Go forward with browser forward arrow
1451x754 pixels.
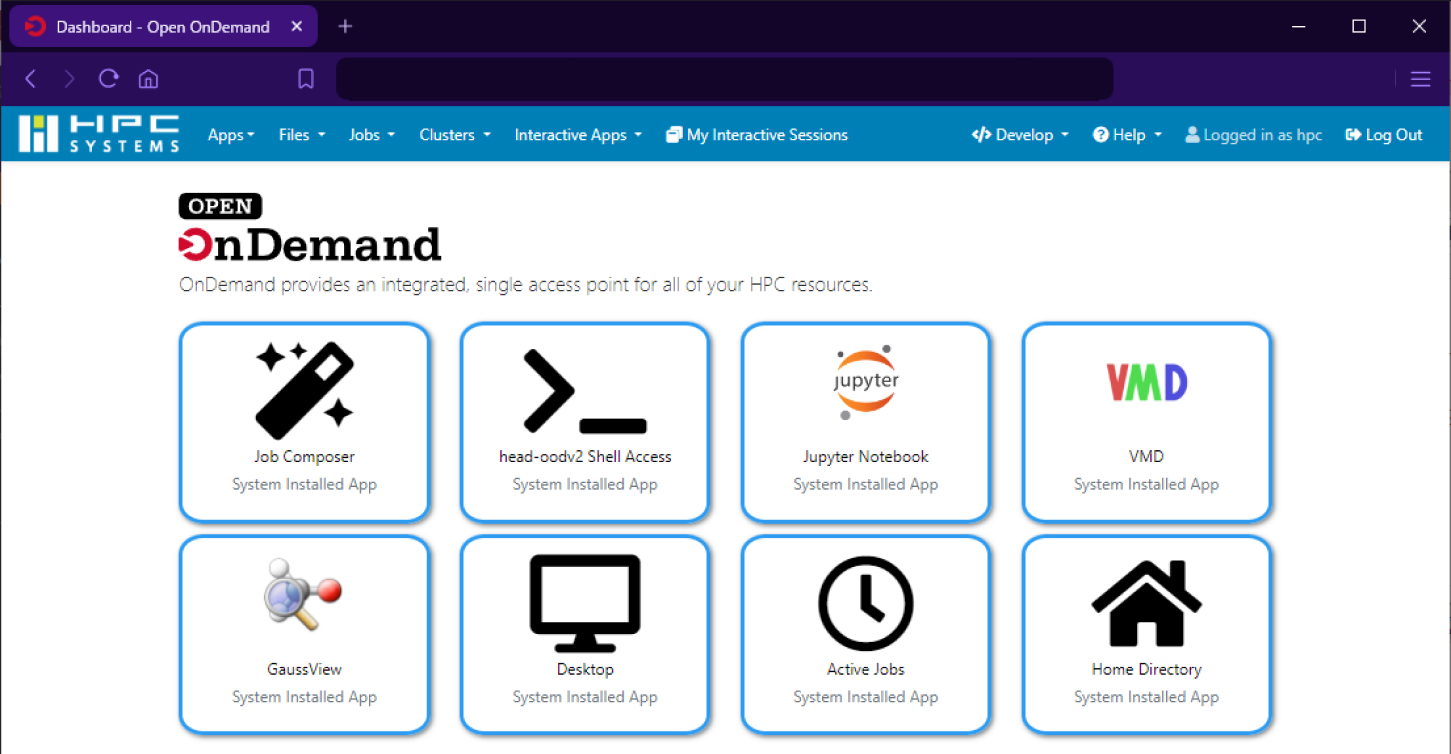point(69,79)
